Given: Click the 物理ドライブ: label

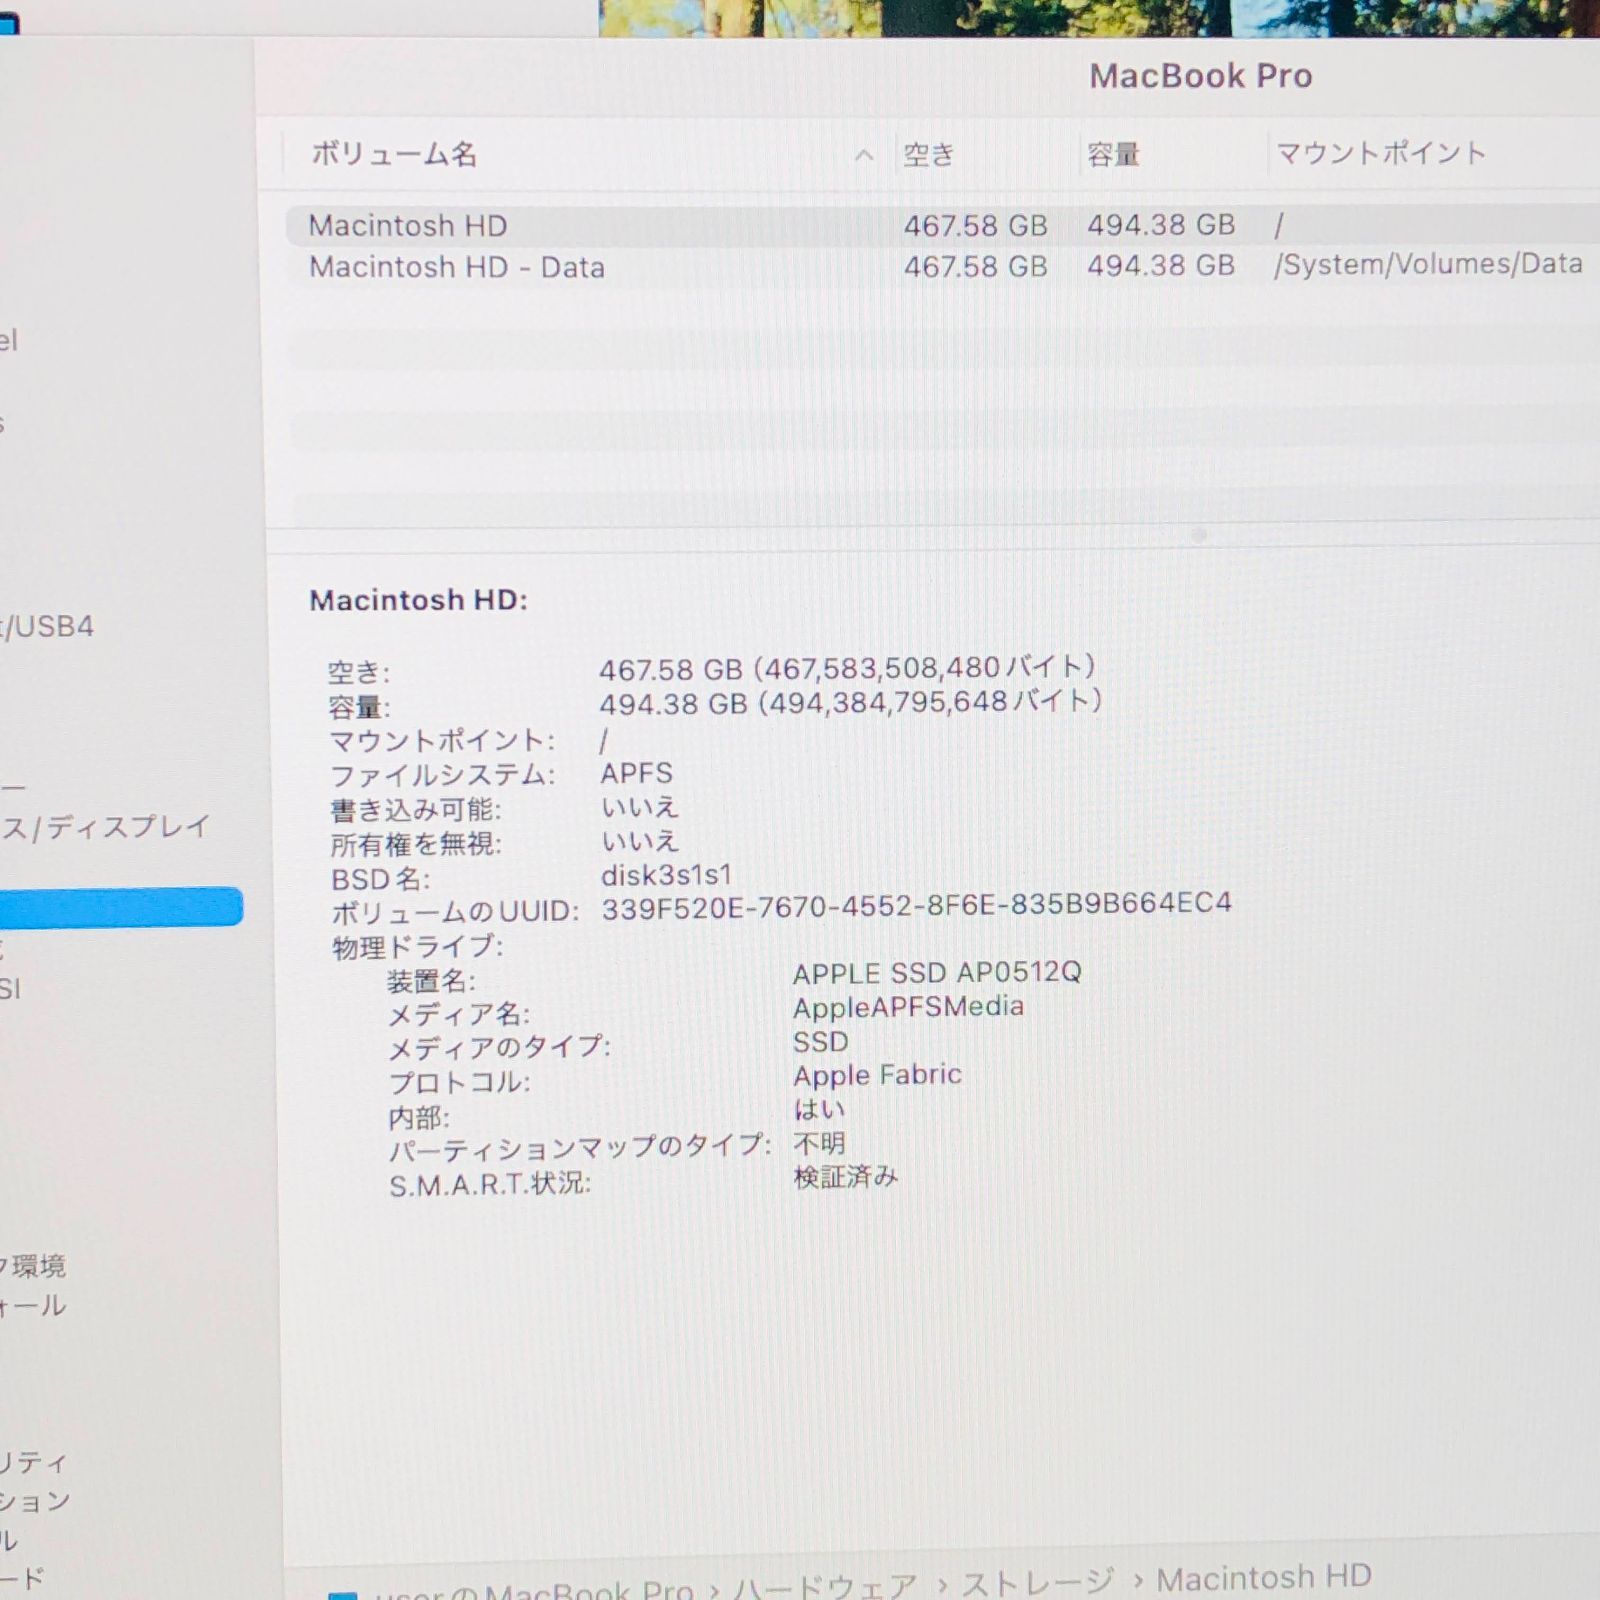Looking at the screenshot, I should 417,947.
